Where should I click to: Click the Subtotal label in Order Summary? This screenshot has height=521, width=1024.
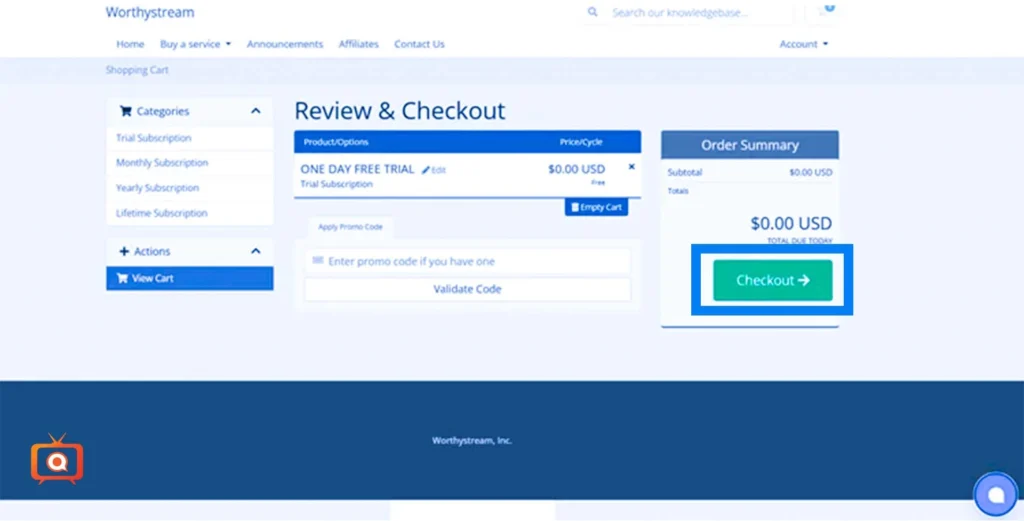click(684, 173)
